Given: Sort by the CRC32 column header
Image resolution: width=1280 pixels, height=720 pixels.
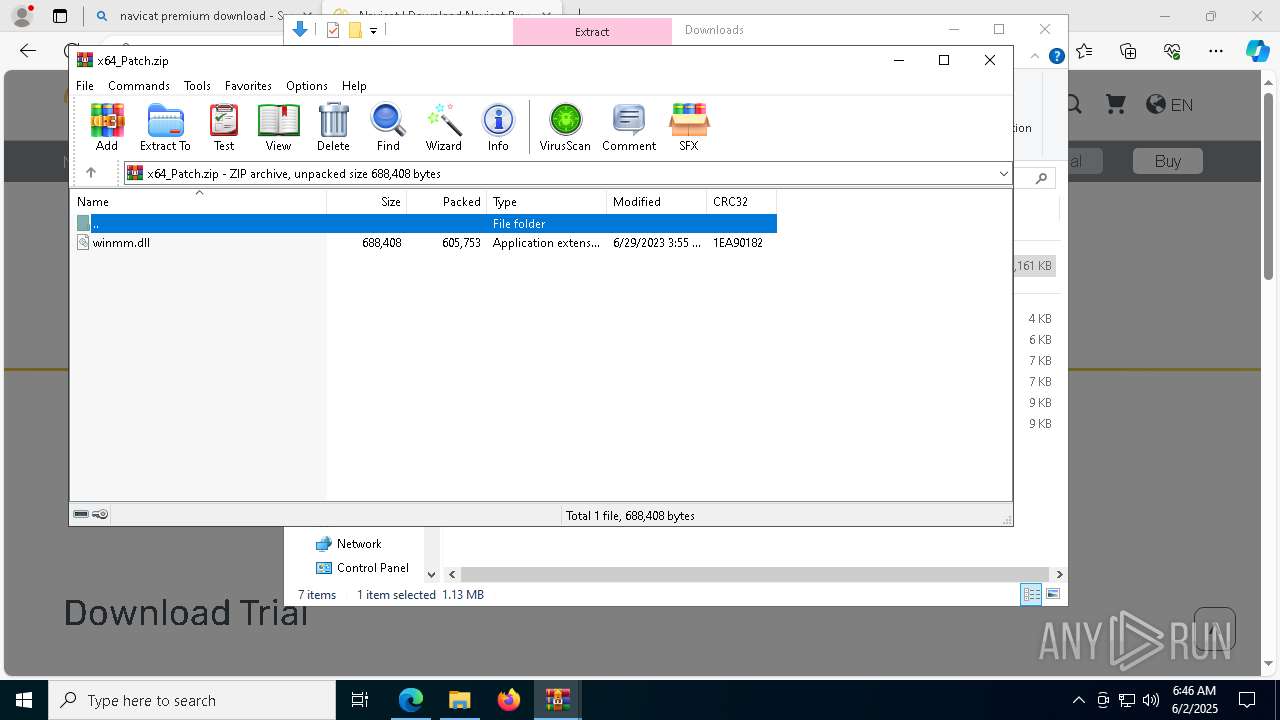Looking at the screenshot, I should [741, 201].
